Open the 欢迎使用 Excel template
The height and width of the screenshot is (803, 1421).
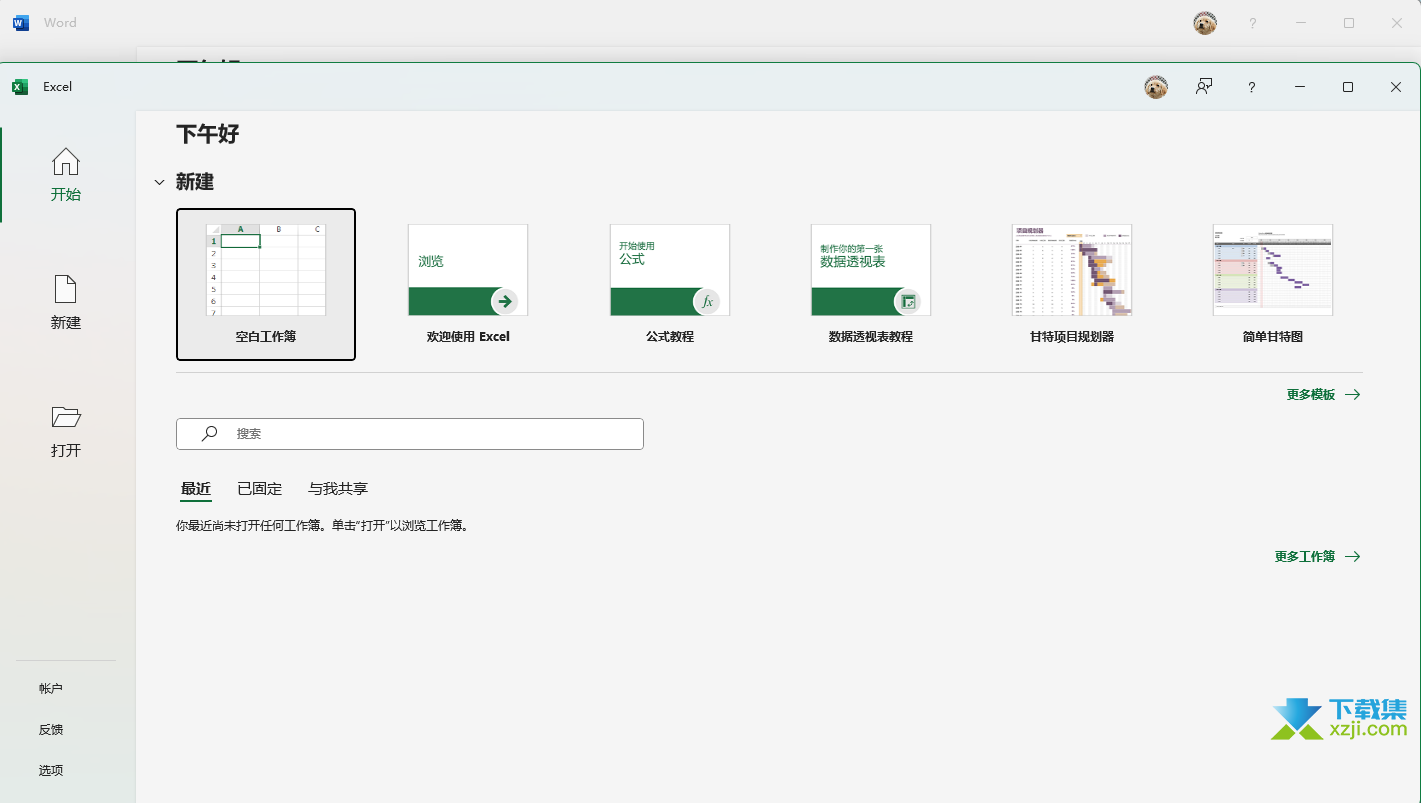pos(468,284)
